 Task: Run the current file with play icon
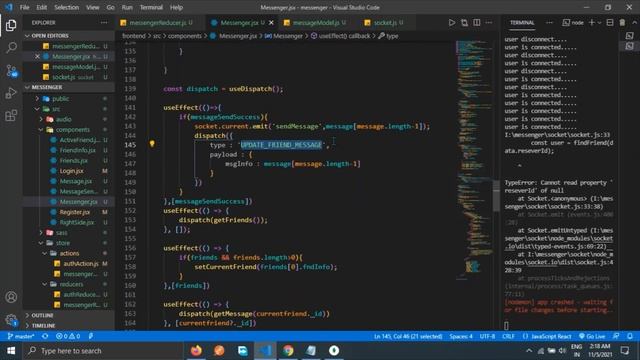tap(452, 22)
